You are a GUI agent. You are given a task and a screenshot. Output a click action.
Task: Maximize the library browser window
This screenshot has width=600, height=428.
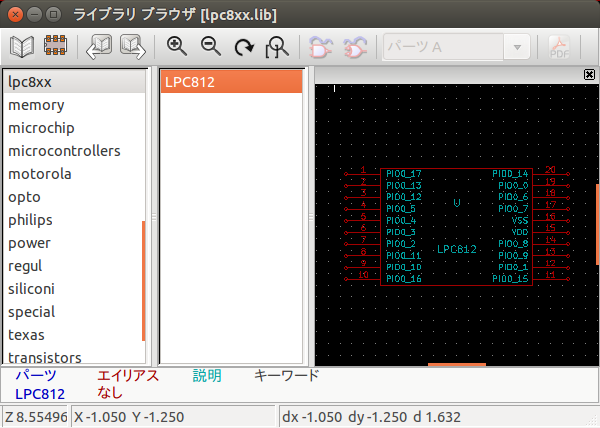(54, 15)
